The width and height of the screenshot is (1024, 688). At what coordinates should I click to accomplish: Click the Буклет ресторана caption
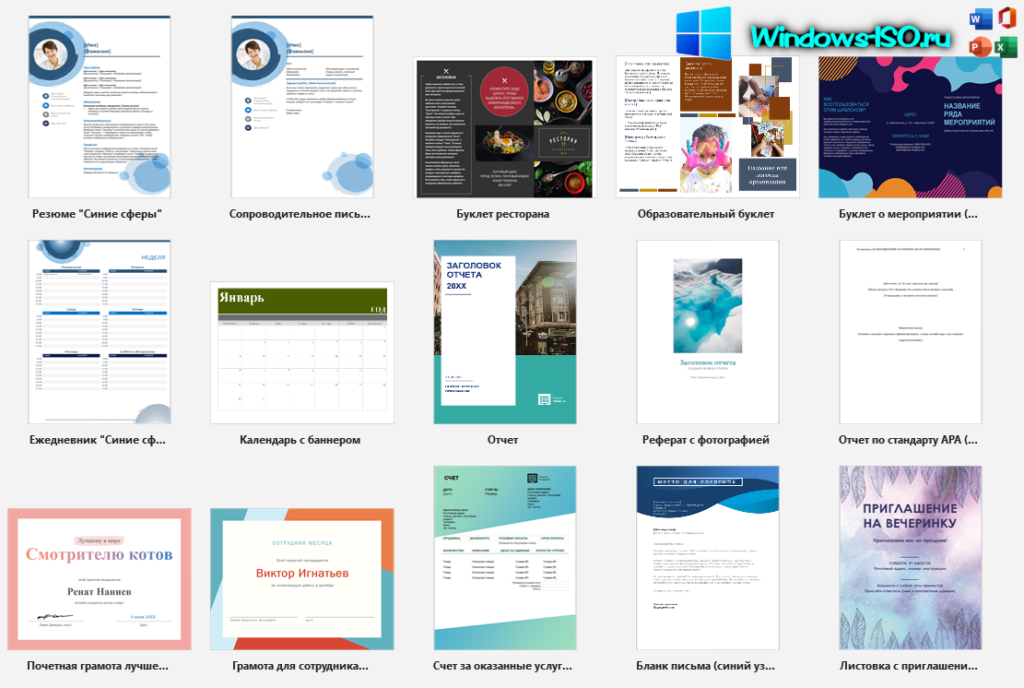point(503,214)
